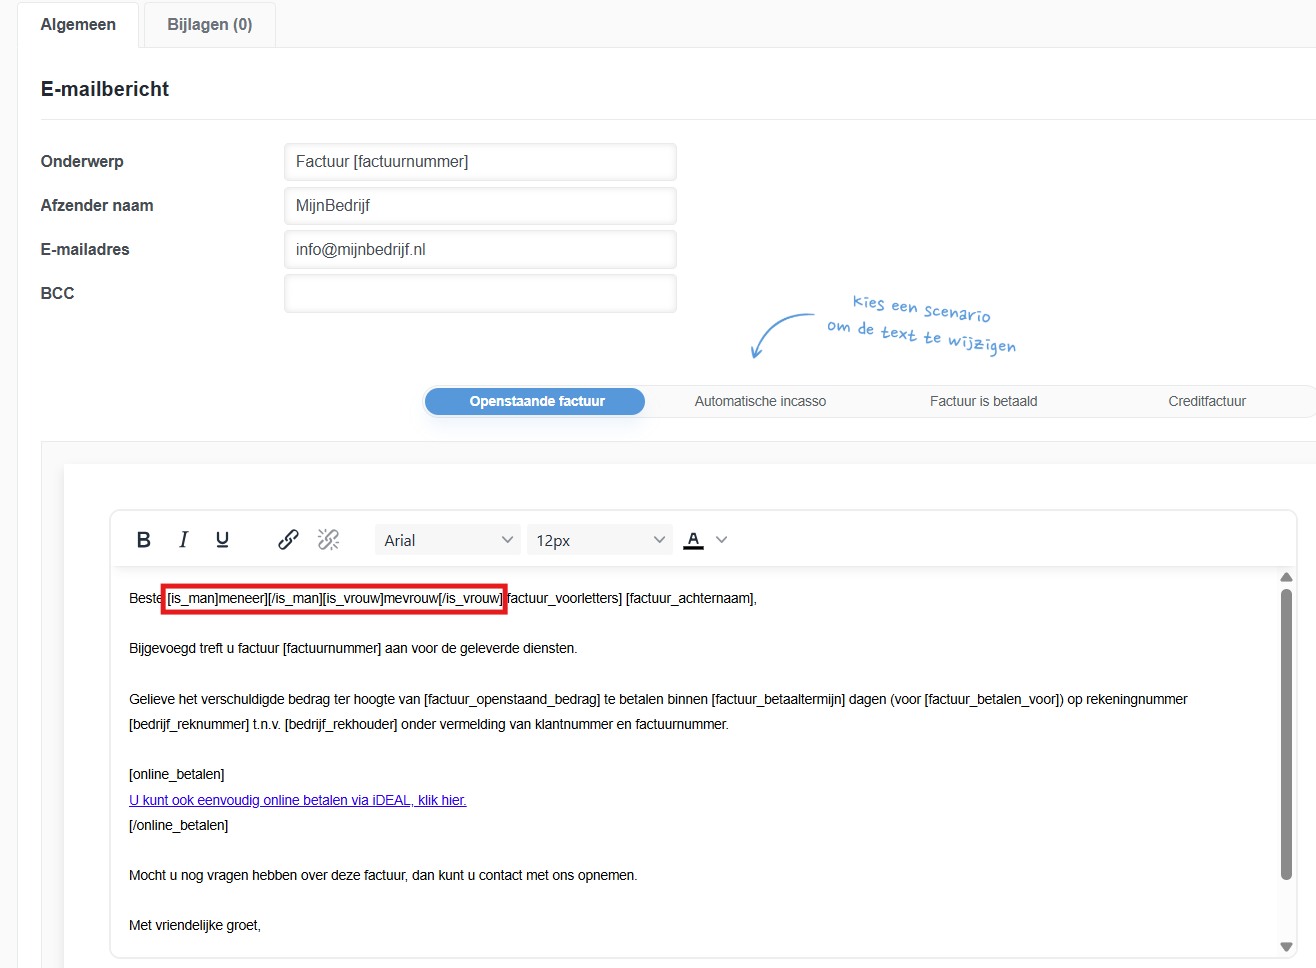Click the iDEAL online betalen link
Screen dimensions: 1316x968
tap(297, 800)
